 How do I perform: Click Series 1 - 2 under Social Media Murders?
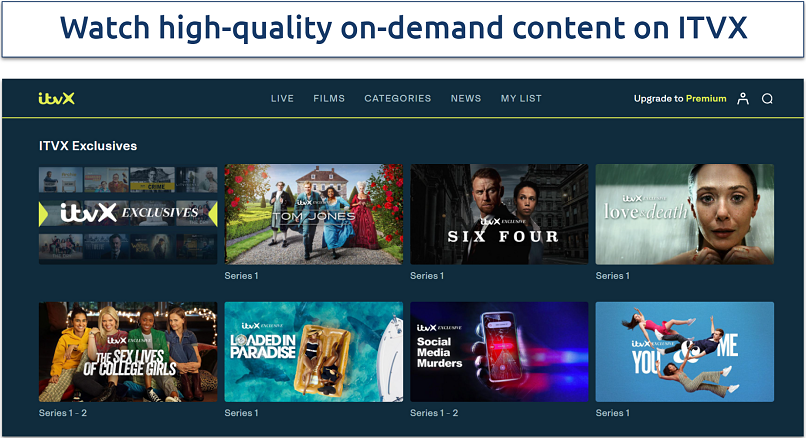point(433,413)
